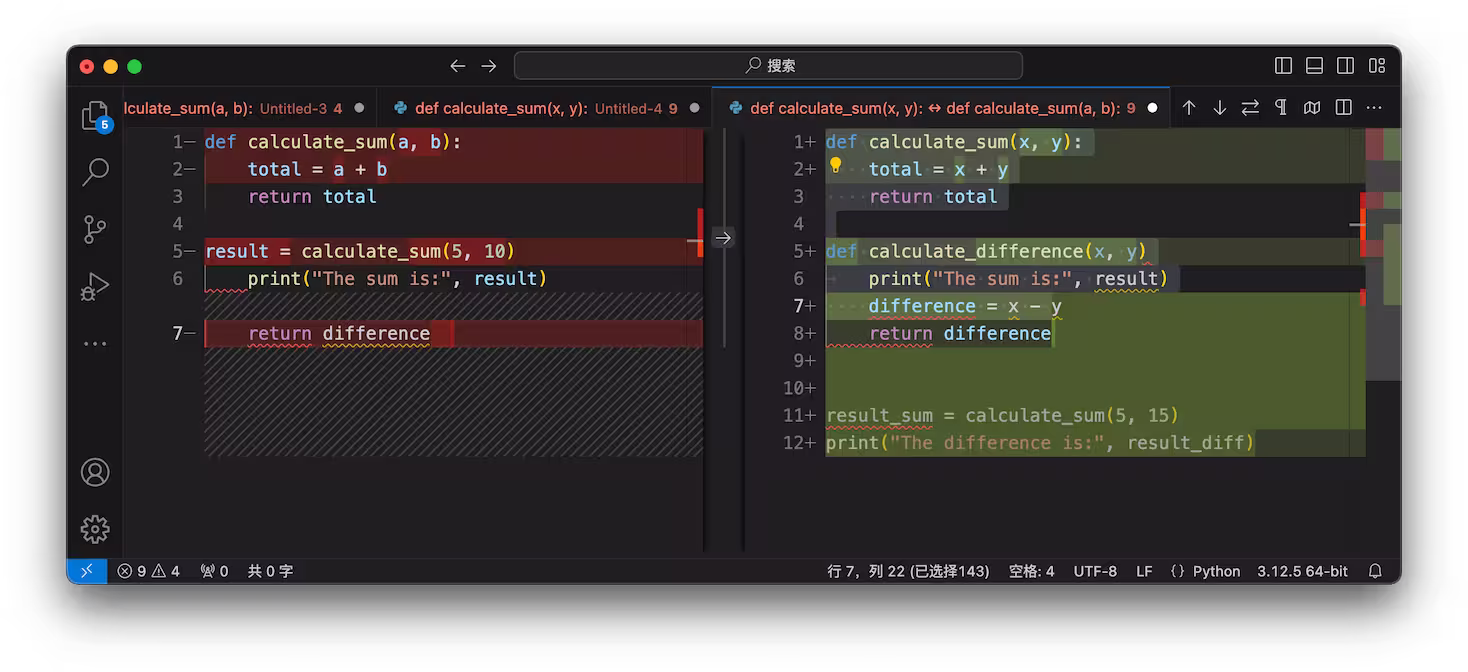Toggle the primary side bar
The width and height of the screenshot is (1468, 672).
[1284, 66]
